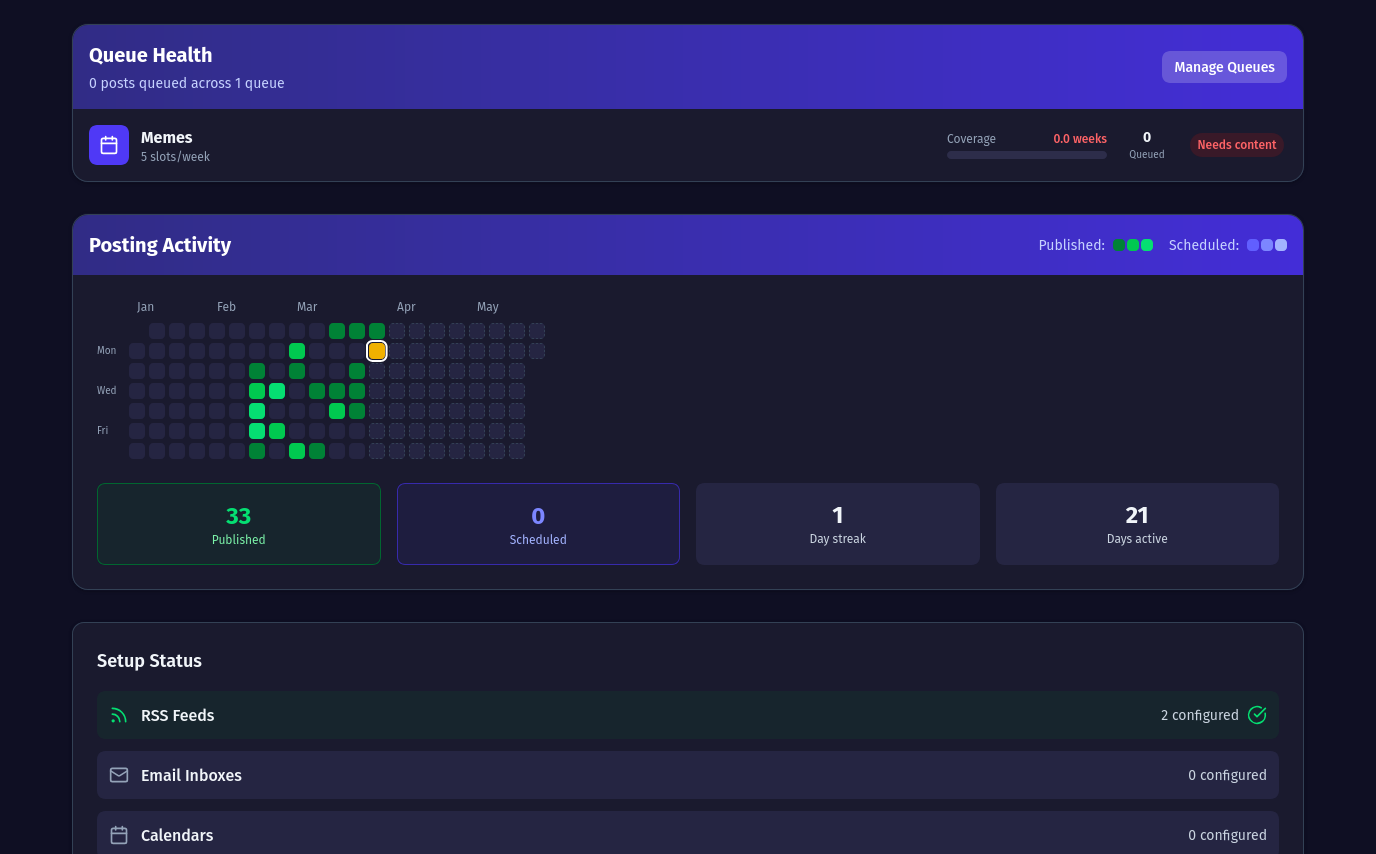
Task: Click the green checkmark beside 2 configured
Action: click(1257, 715)
